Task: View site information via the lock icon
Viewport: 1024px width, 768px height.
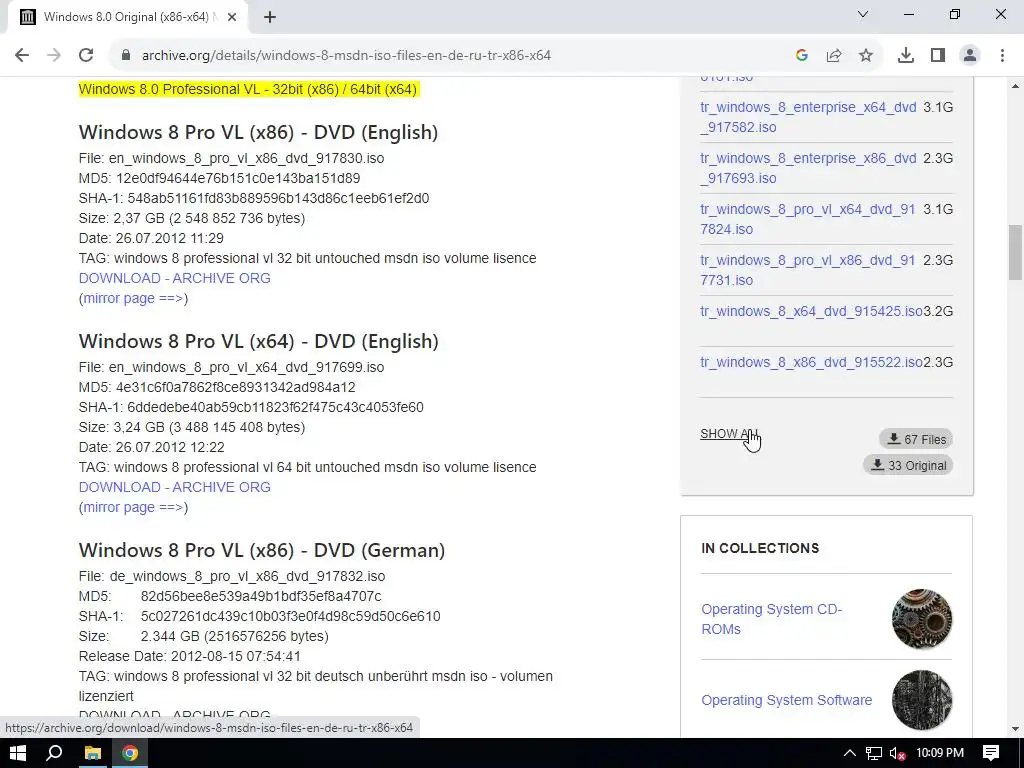Action: [126, 56]
